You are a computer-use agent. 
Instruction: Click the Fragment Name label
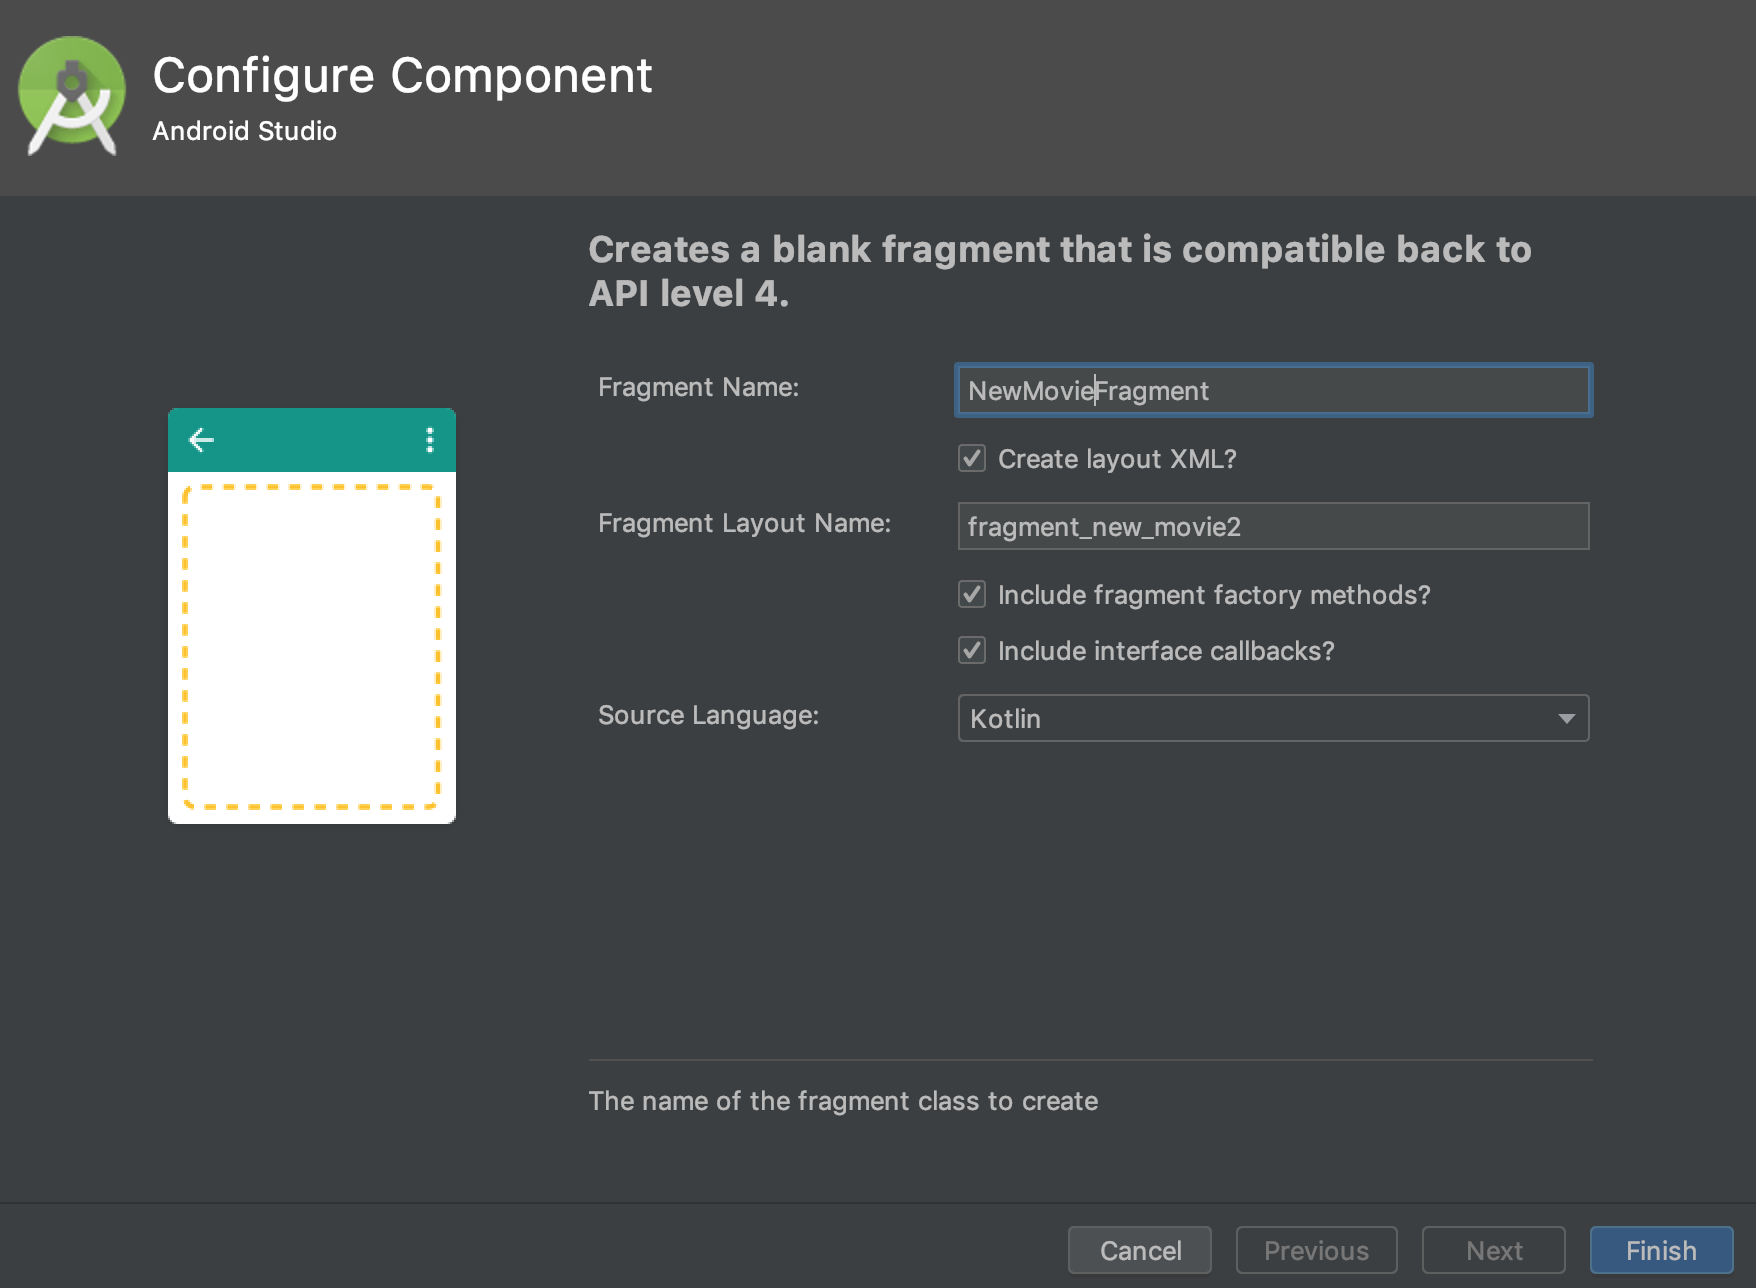(x=698, y=388)
